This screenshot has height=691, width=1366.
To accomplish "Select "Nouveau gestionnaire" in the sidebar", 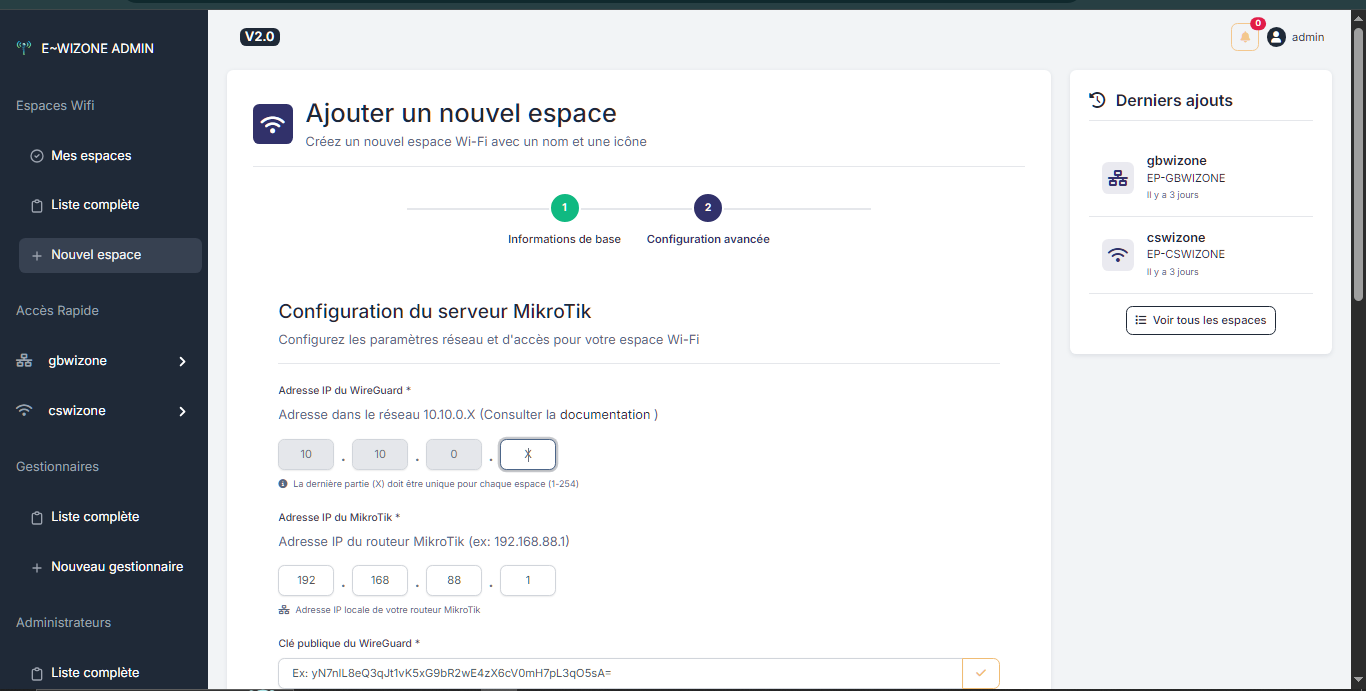I will click(x=117, y=566).
